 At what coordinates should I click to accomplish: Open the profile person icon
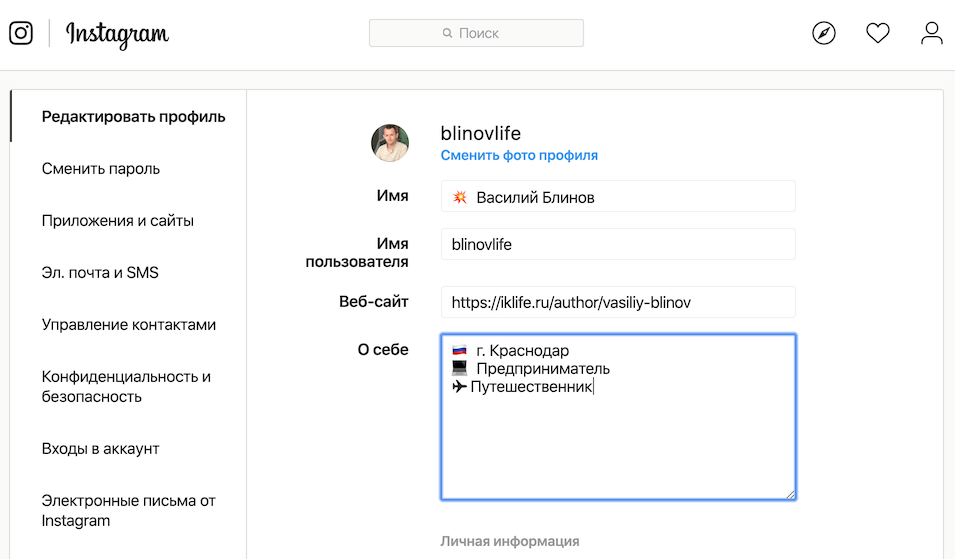click(x=931, y=33)
